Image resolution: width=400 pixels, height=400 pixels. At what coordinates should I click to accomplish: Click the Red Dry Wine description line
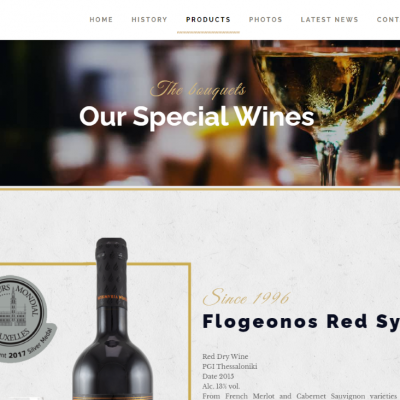225,356
